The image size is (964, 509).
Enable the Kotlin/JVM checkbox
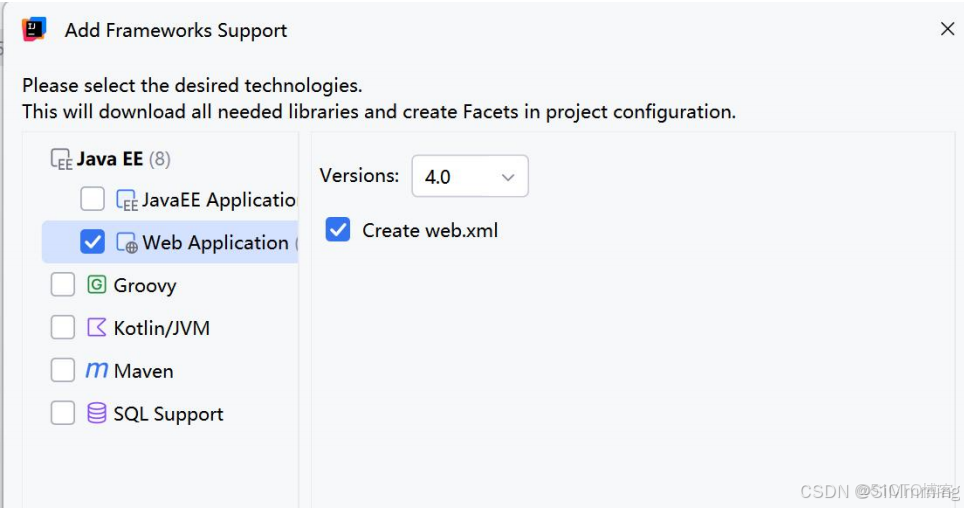[x=63, y=328]
